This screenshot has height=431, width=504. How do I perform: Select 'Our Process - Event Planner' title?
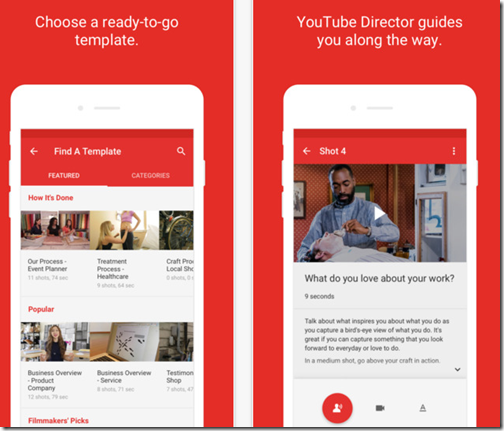pyautogui.click(x=47, y=265)
